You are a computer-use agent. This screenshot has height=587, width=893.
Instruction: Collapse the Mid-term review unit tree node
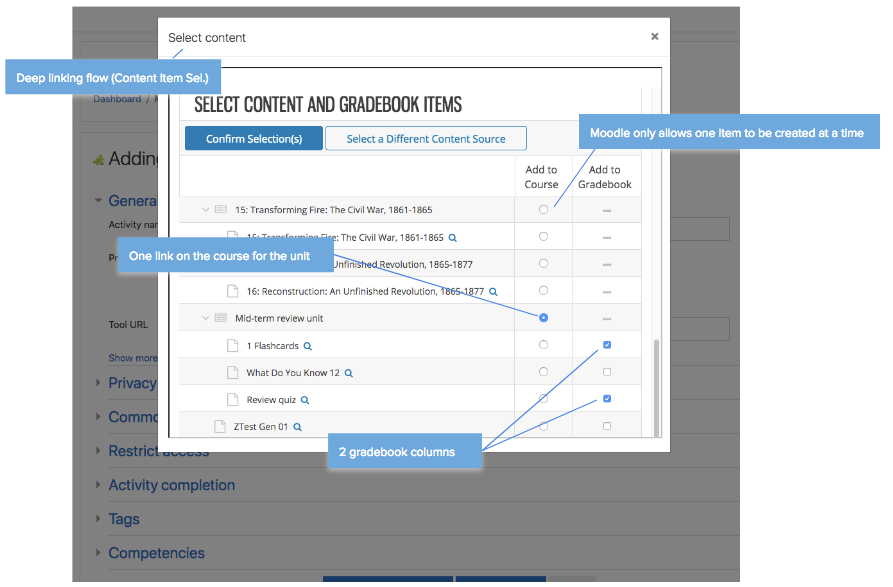tap(206, 319)
